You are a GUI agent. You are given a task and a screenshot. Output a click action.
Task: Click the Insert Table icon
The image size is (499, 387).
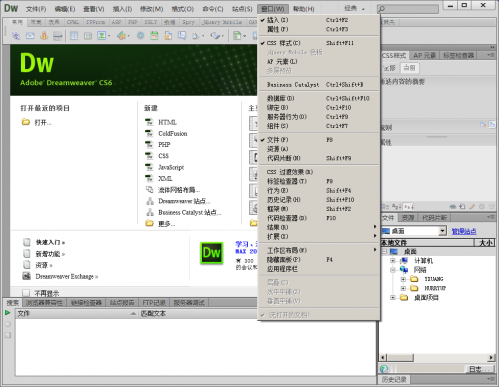pos(74,35)
